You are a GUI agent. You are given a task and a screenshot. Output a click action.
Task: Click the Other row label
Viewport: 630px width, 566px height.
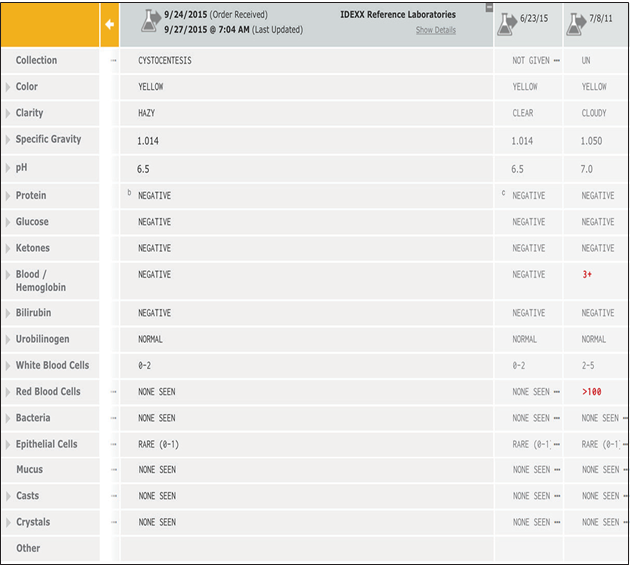28,548
